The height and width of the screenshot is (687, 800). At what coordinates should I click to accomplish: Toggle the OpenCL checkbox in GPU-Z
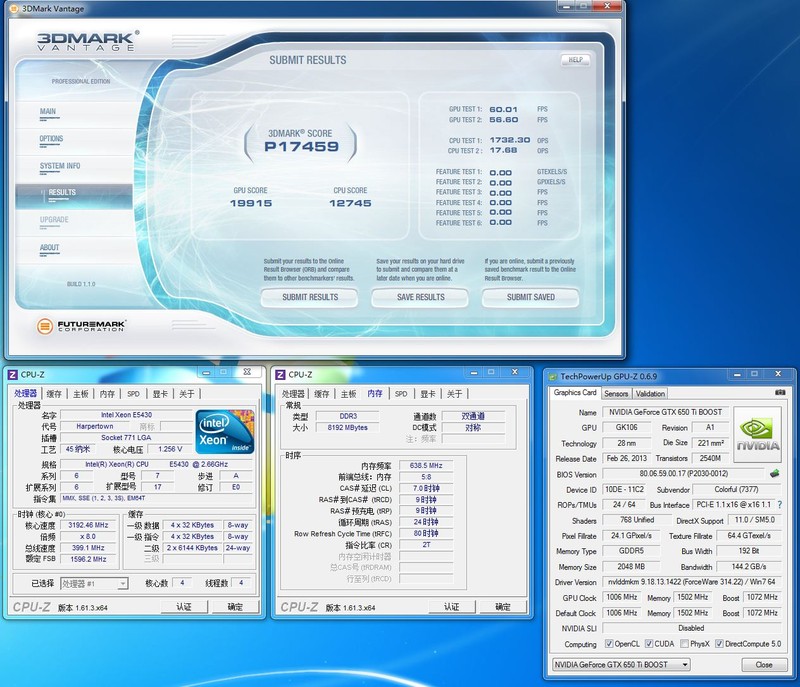(x=609, y=644)
